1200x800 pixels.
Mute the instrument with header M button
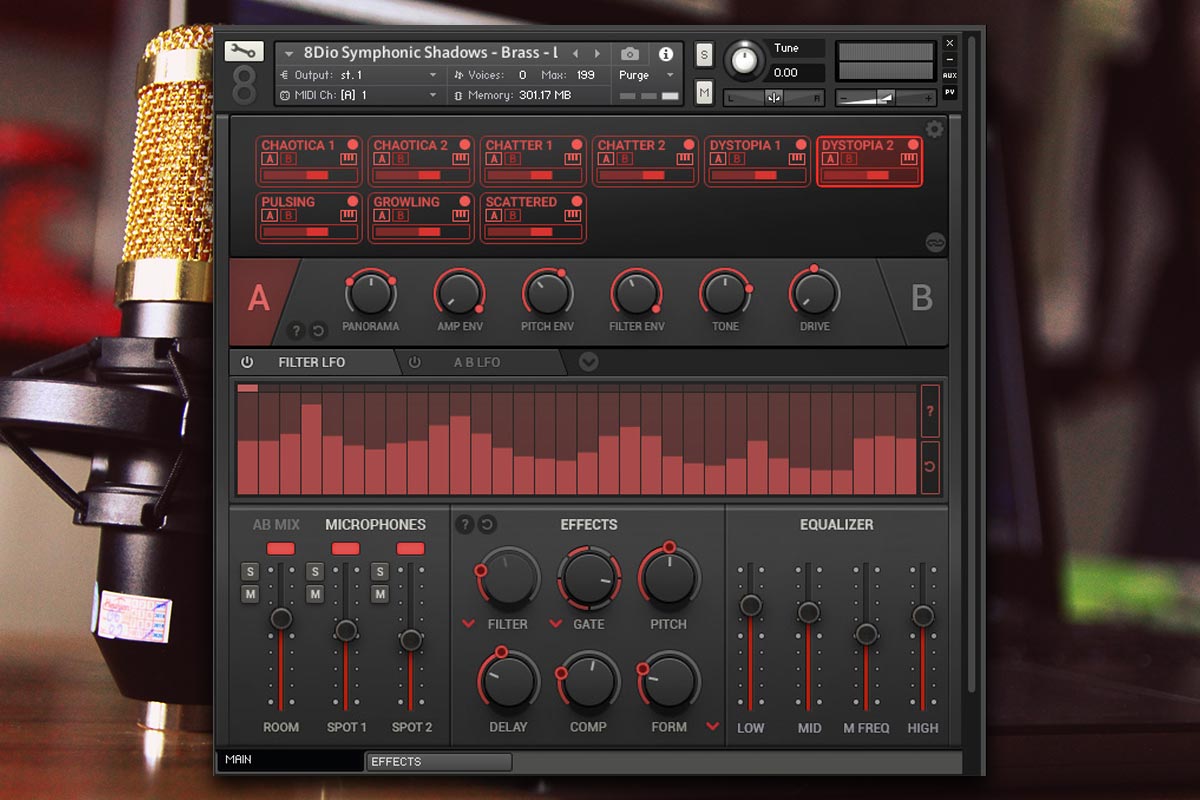coord(704,93)
